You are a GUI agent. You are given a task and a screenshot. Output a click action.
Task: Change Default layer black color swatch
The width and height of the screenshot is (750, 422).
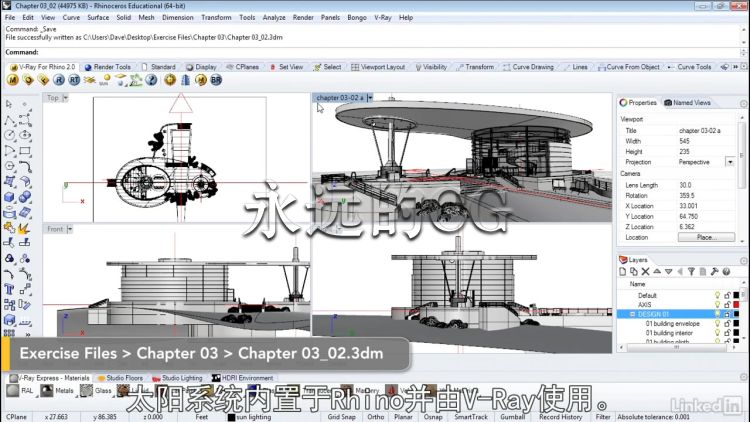pyautogui.click(x=737, y=295)
